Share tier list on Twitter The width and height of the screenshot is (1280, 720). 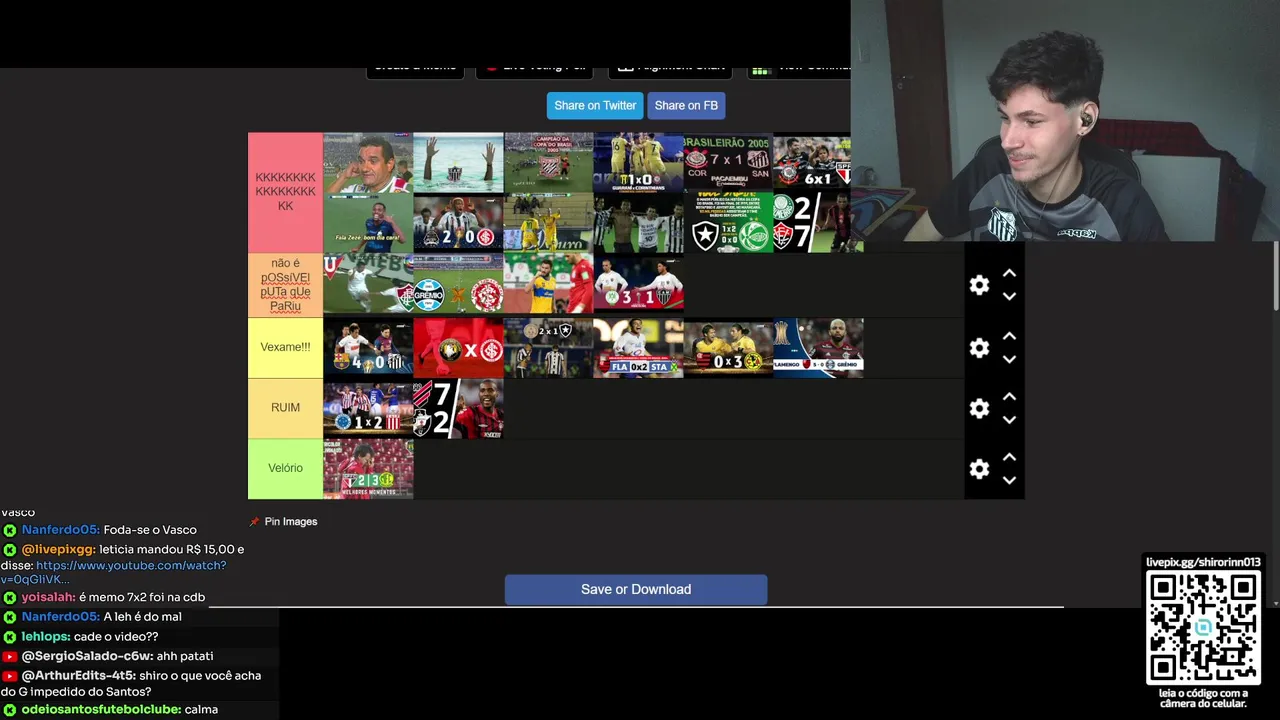pos(595,105)
